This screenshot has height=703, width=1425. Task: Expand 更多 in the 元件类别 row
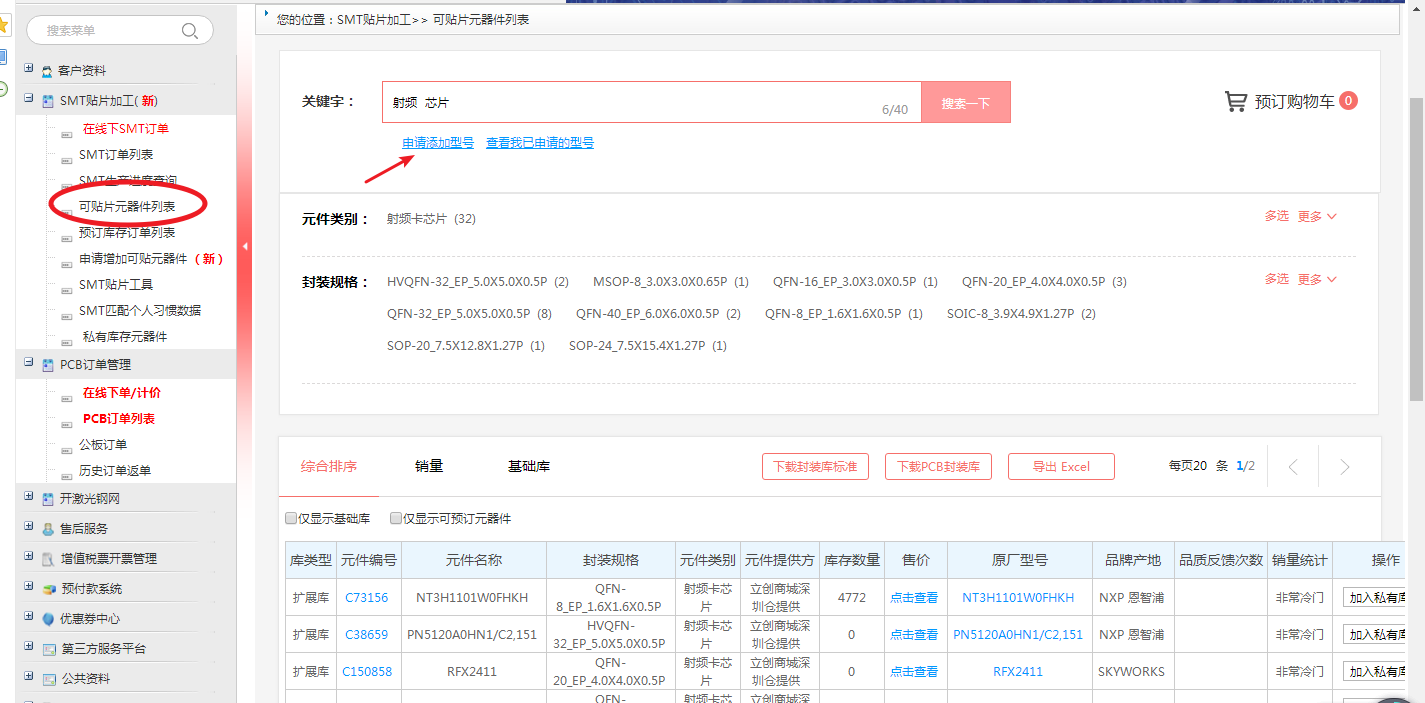1317,216
